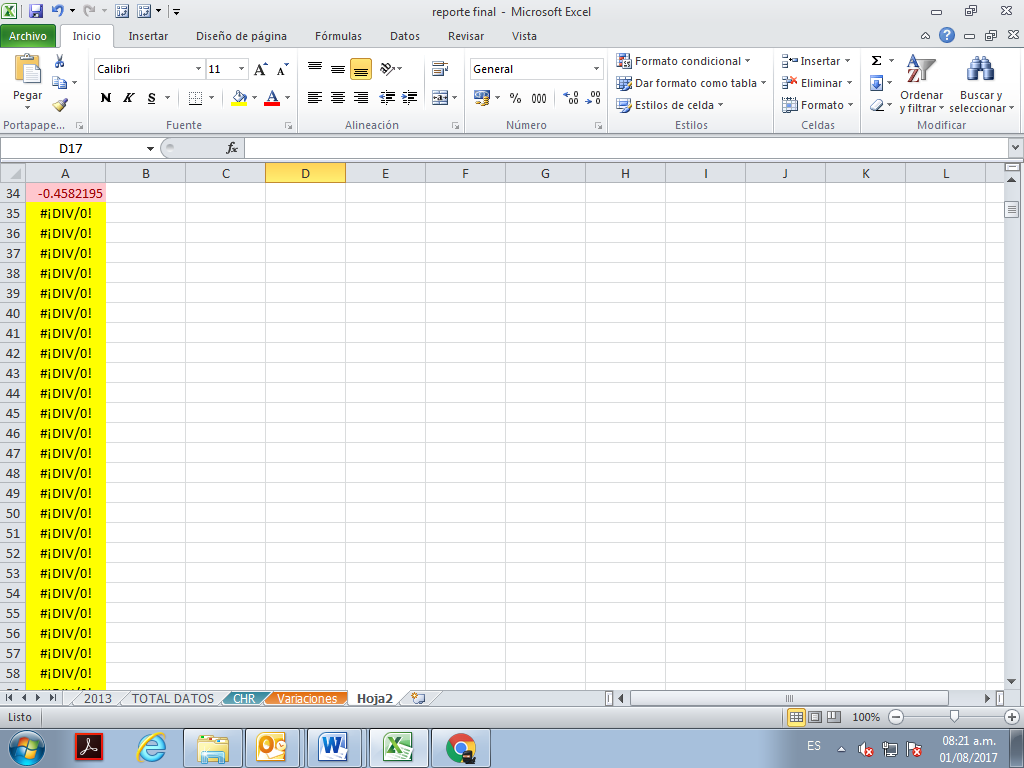1024x768 pixels.
Task: Switch to the Fórmulas ribbon tab
Action: pyautogui.click(x=338, y=36)
